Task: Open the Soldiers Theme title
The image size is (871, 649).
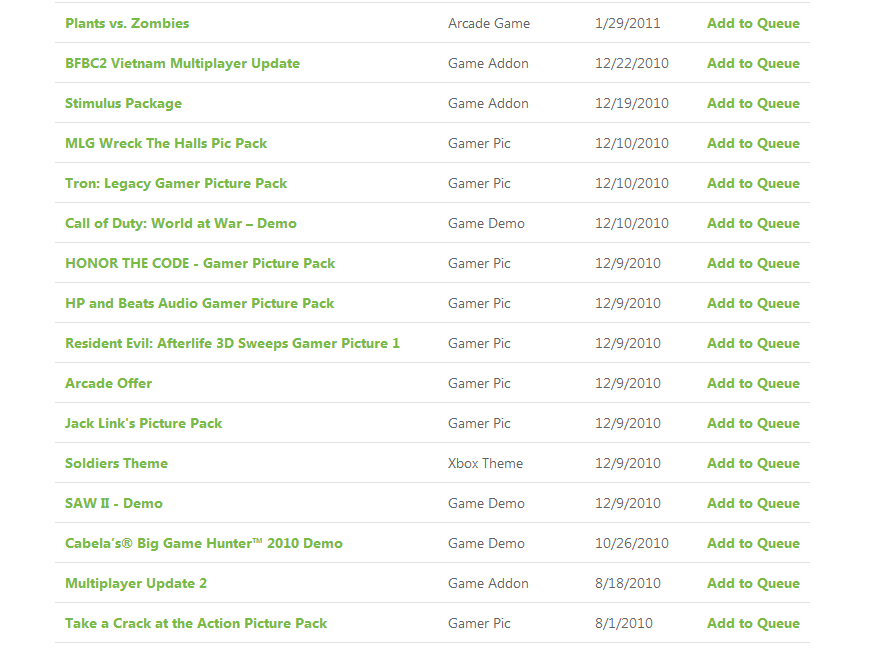Action: click(x=116, y=463)
